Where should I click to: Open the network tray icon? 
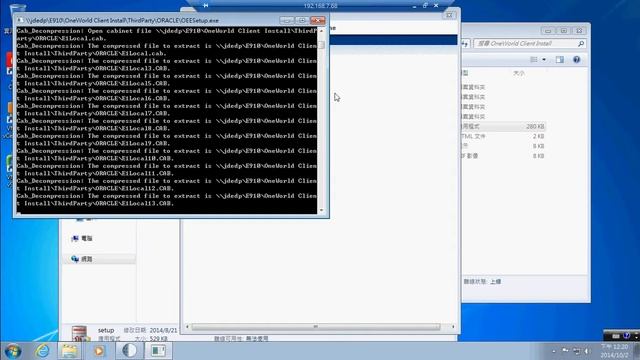tap(576, 351)
